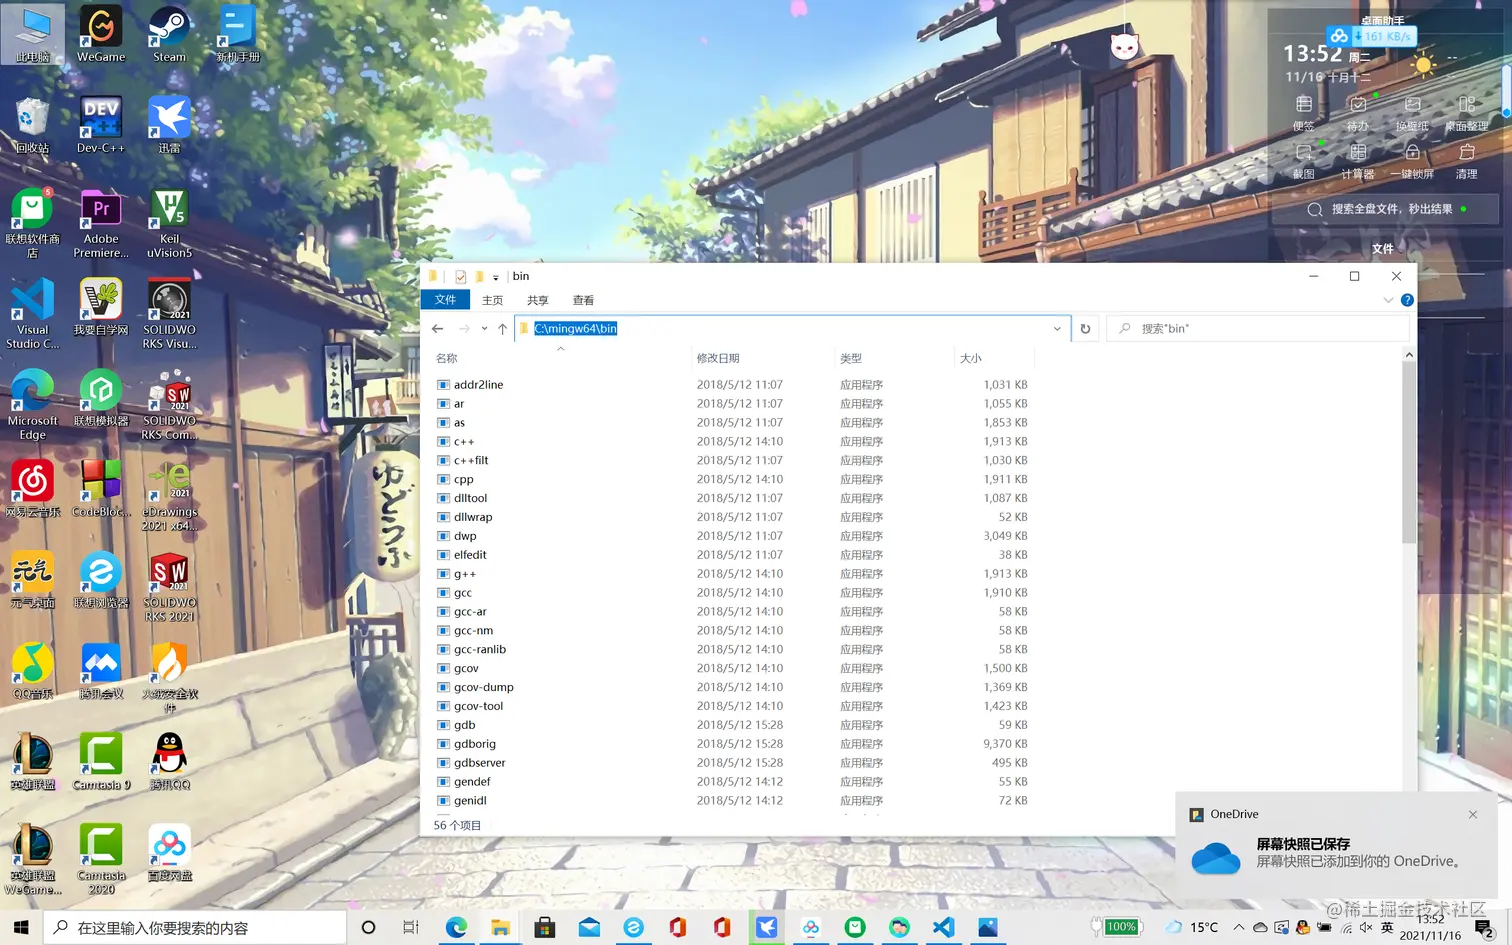
Task: Open Quick Access Toolbar customize dropdown
Action: click(x=496, y=277)
